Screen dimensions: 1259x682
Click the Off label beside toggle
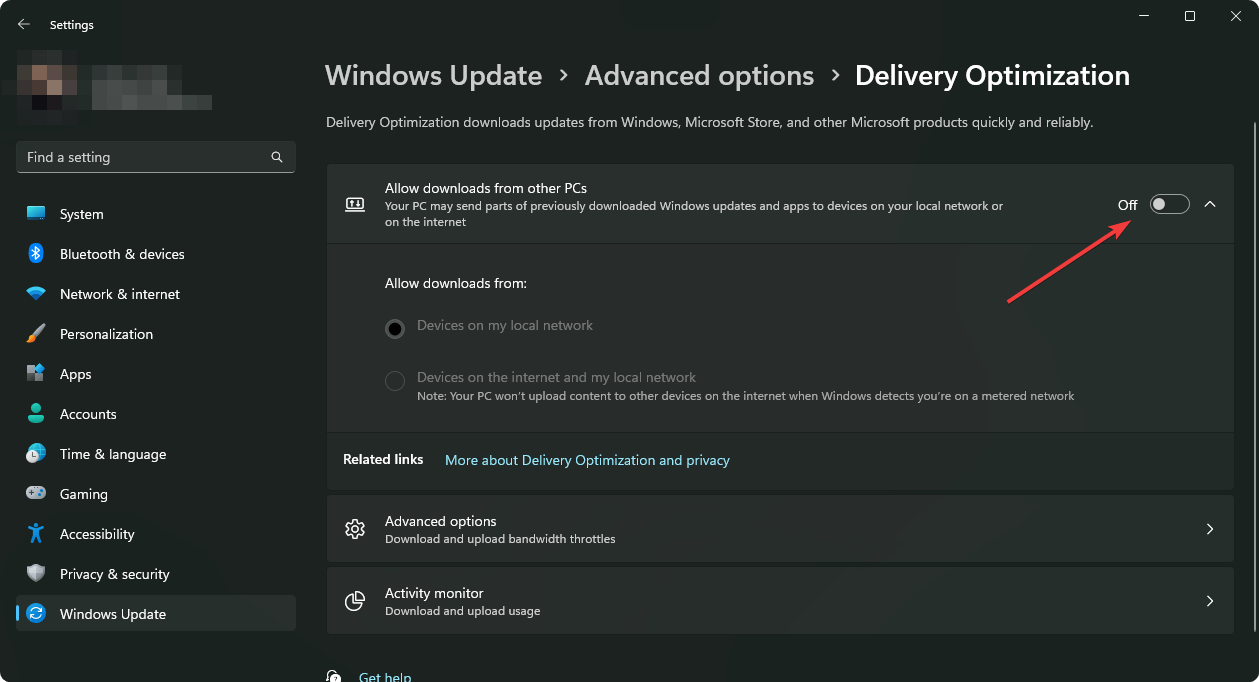(1127, 205)
